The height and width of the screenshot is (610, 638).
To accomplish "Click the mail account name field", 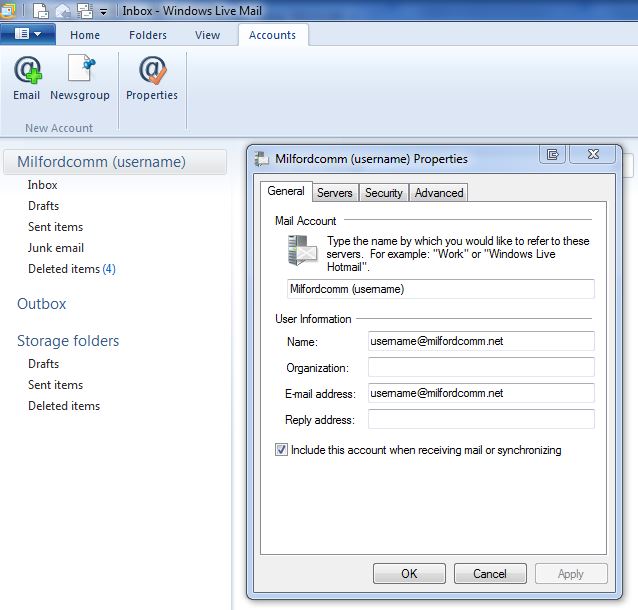I will coord(441,289).
